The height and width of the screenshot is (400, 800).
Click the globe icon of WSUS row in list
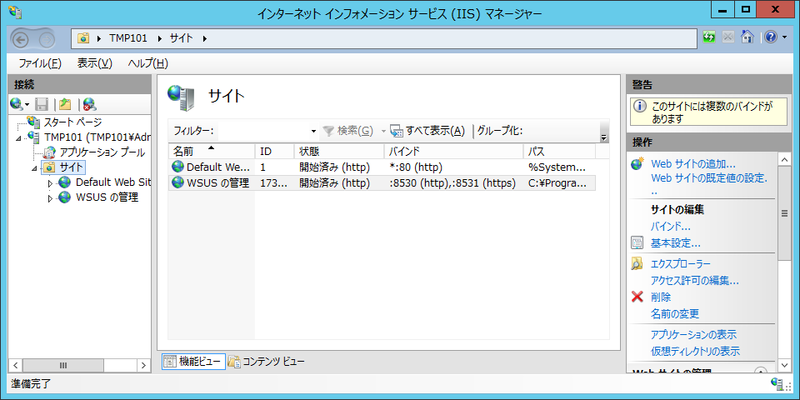click(x=178, y=182)
